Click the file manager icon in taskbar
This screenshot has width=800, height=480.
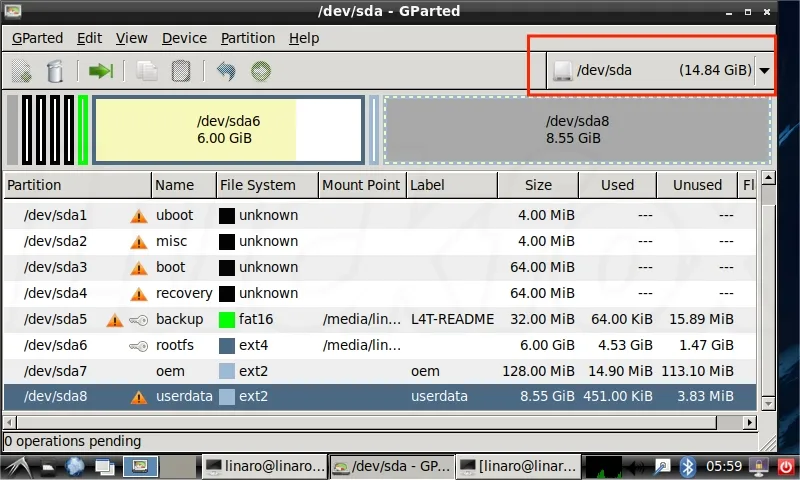pyautogui.click(x=48, y=467)
